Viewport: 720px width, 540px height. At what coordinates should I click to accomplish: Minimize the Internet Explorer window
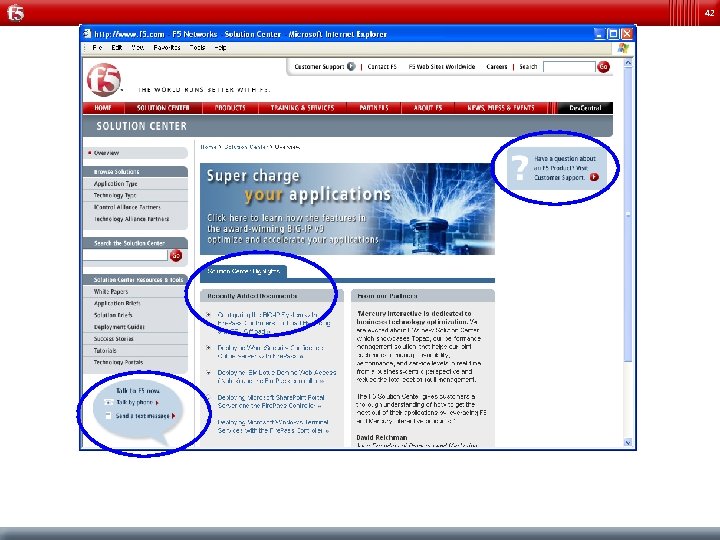pos(599,34)
